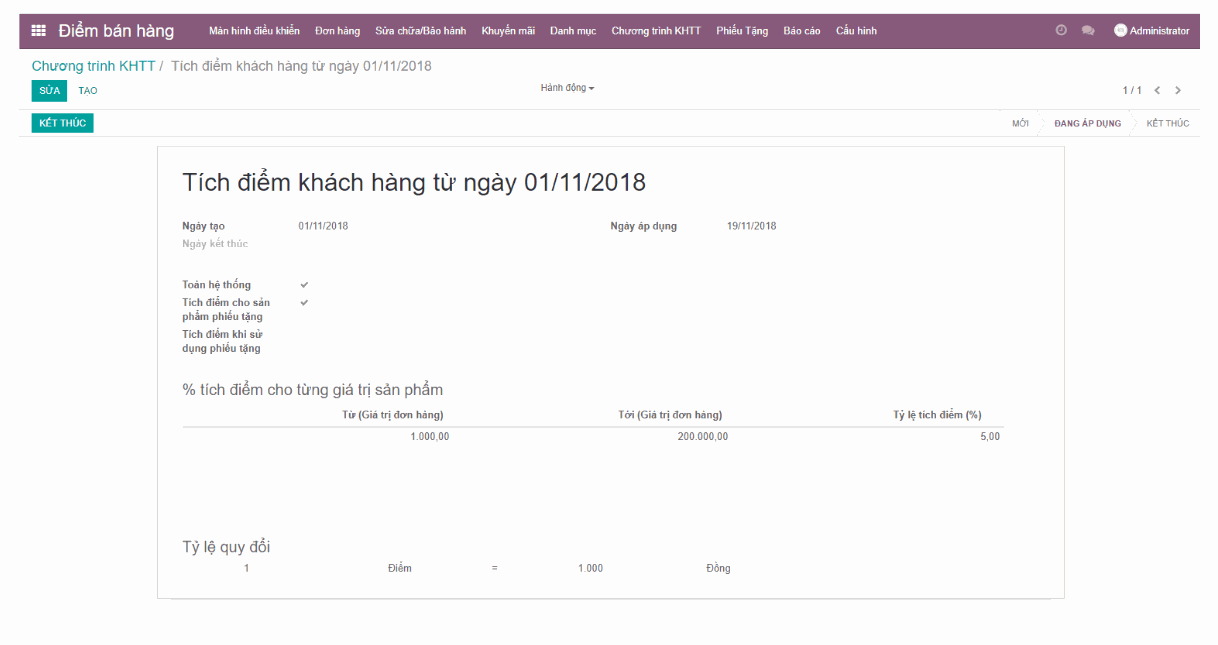Viewport: 1218px width, 645px height.
Task: Open the apps grid icon
Action: pos(38,30)
